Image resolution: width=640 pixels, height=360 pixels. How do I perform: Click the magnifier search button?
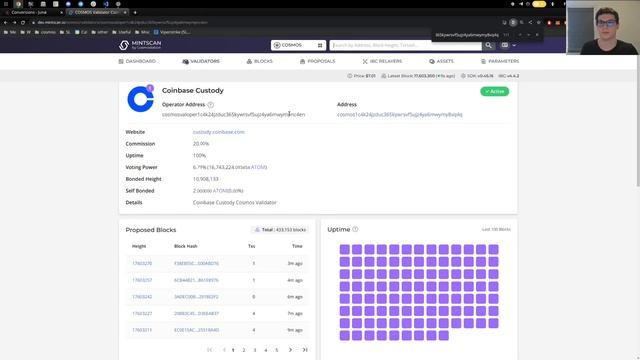tap(488, 45)
